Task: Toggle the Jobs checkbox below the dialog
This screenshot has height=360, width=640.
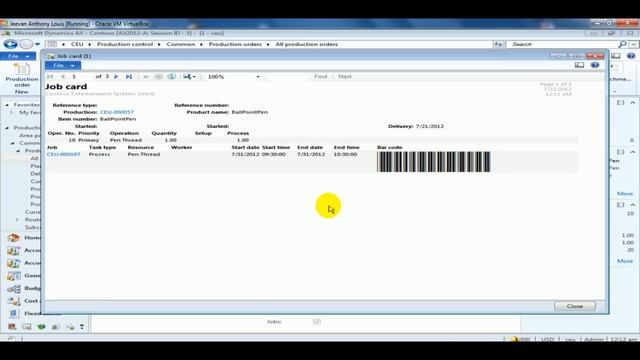Action: tap(317, 322)
